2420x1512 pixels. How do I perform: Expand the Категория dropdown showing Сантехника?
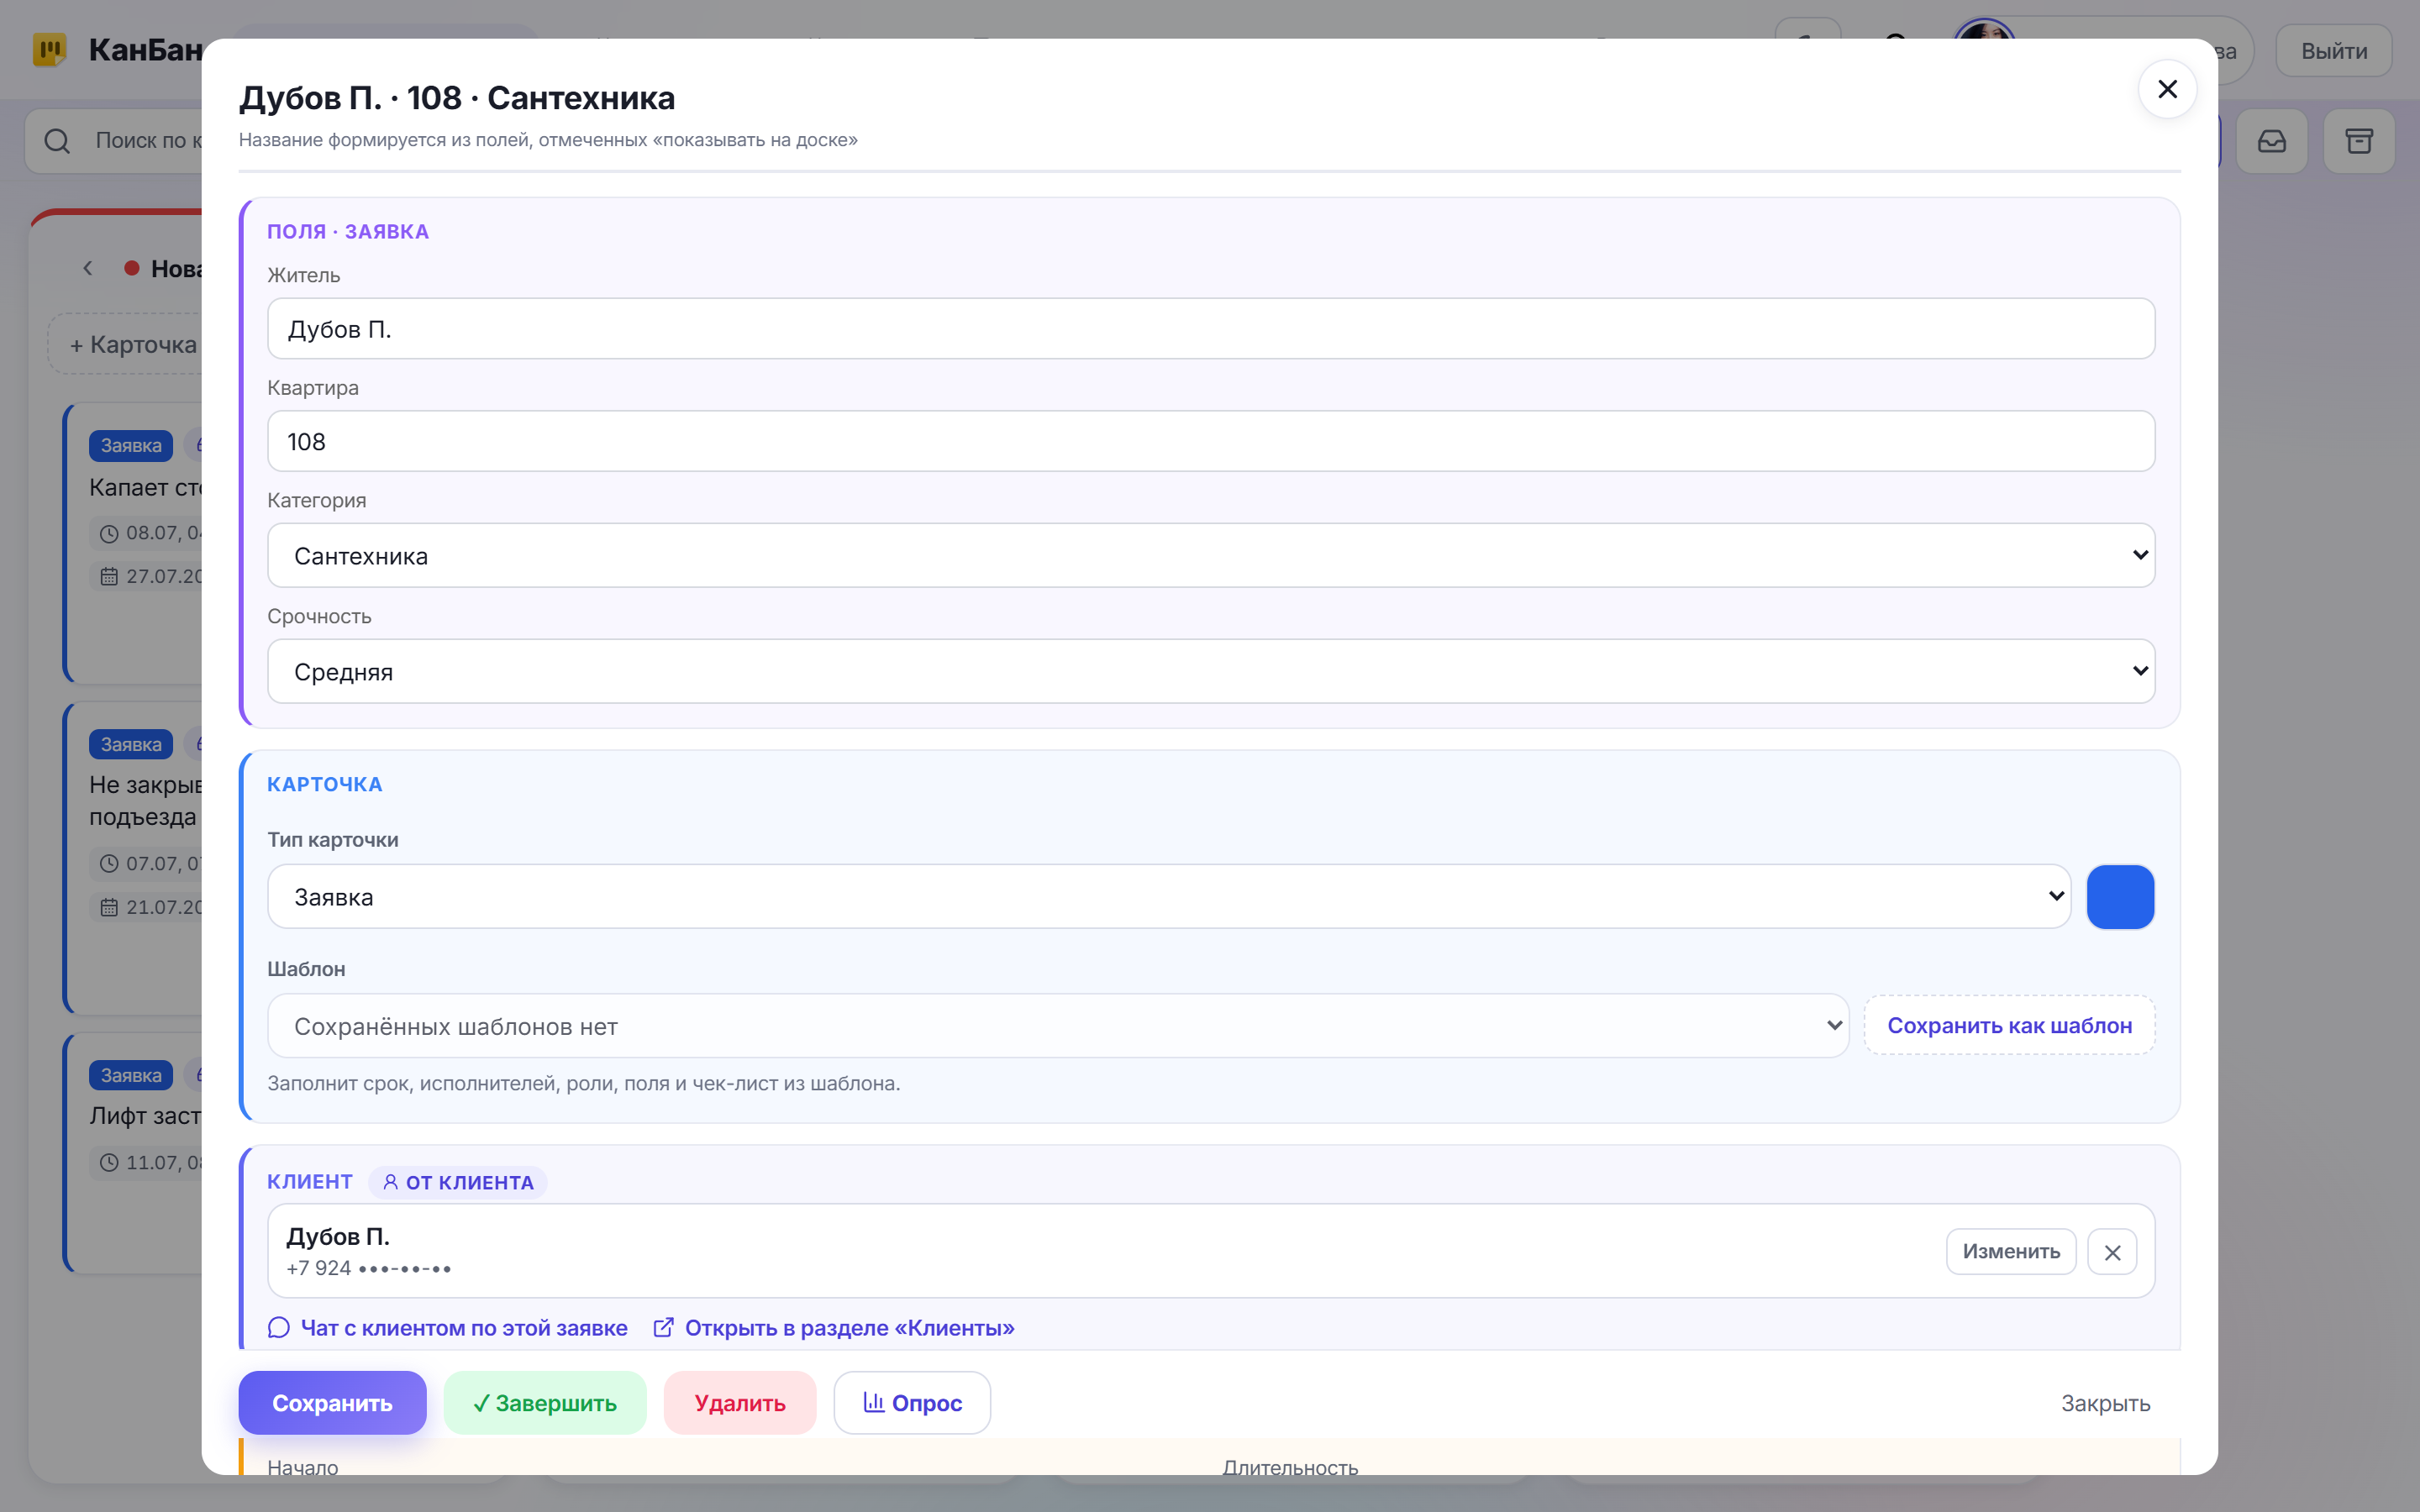(x=1211, y=555)
